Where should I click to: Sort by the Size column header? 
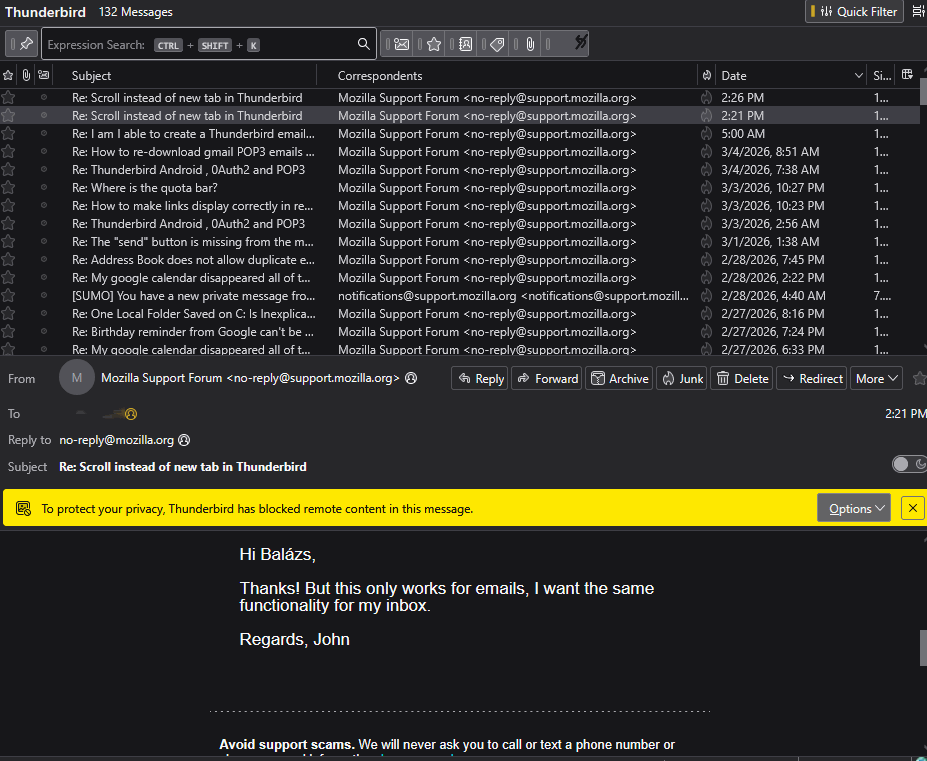coord(882,76)
